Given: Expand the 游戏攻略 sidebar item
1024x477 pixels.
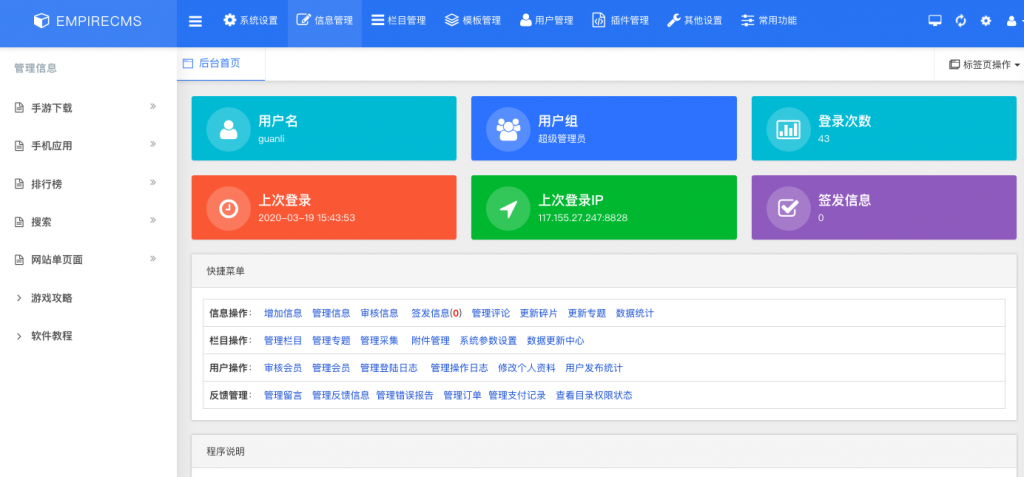Looking at the screenshot, I should (x=51, y=298).
